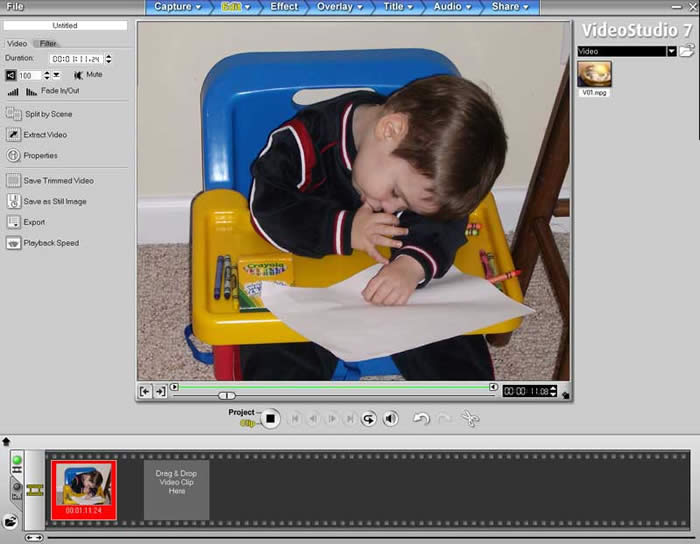Click the Playback Speed icon

(14, 243)
